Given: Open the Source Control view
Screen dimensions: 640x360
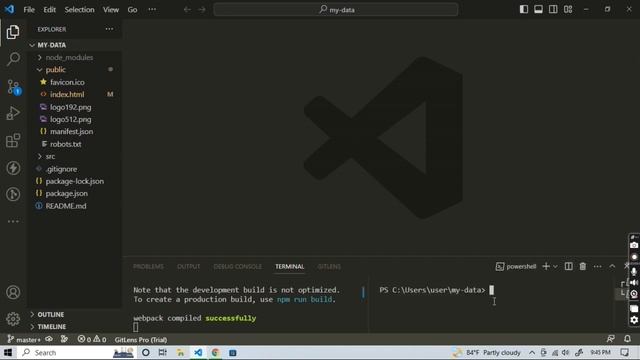Looking at the screenshot, I should [13, 87].
